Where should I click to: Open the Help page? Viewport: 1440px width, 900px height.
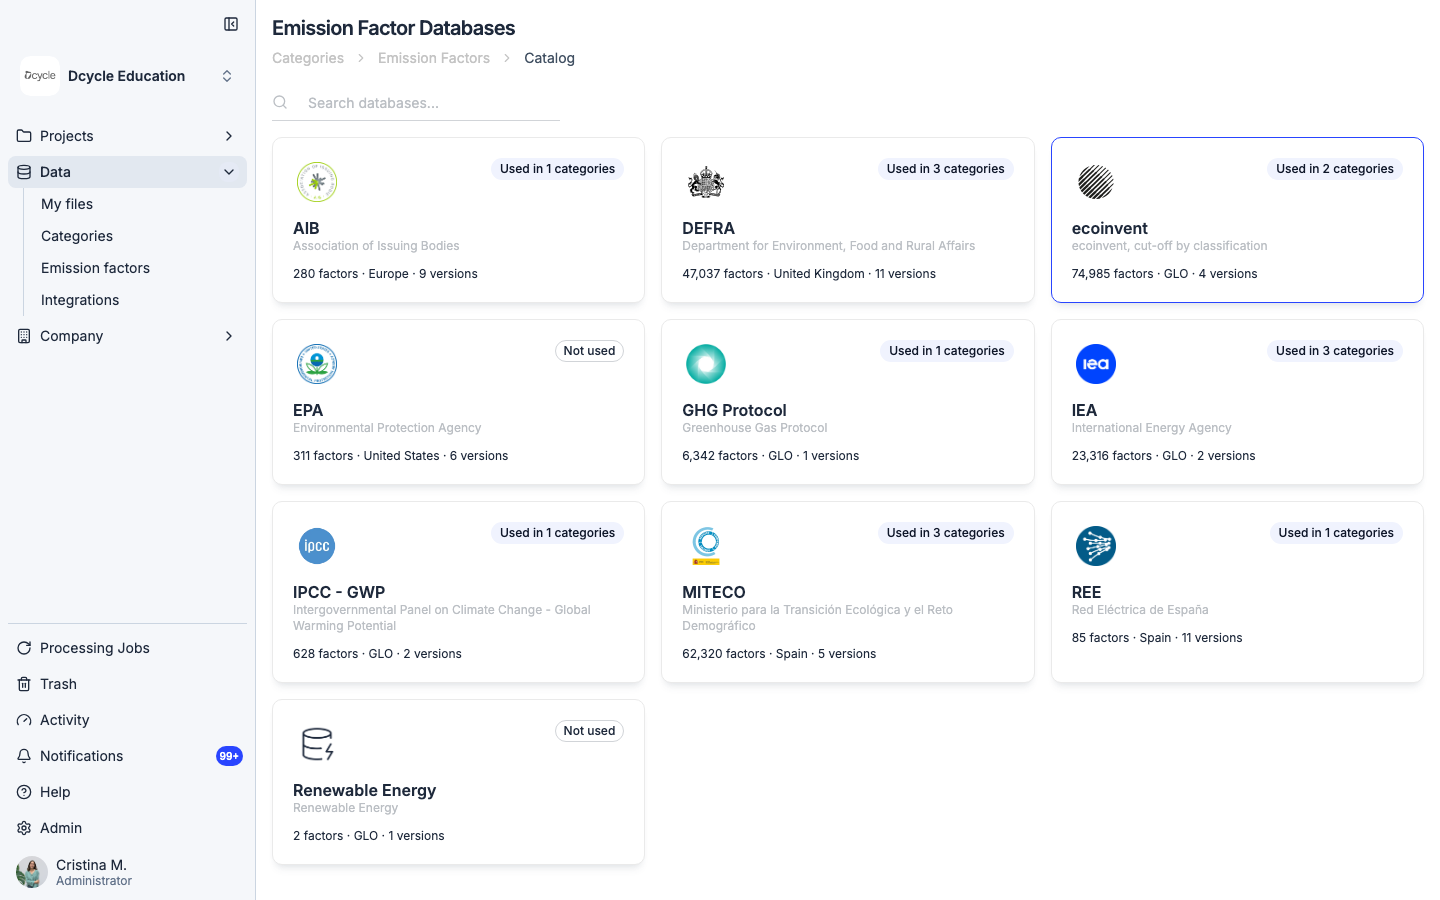[55, 792]
